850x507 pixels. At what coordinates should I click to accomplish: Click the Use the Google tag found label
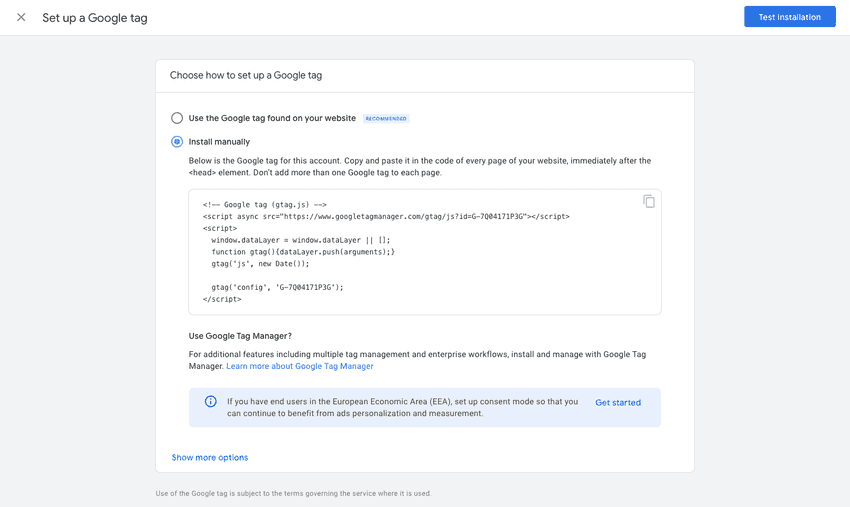272,118
